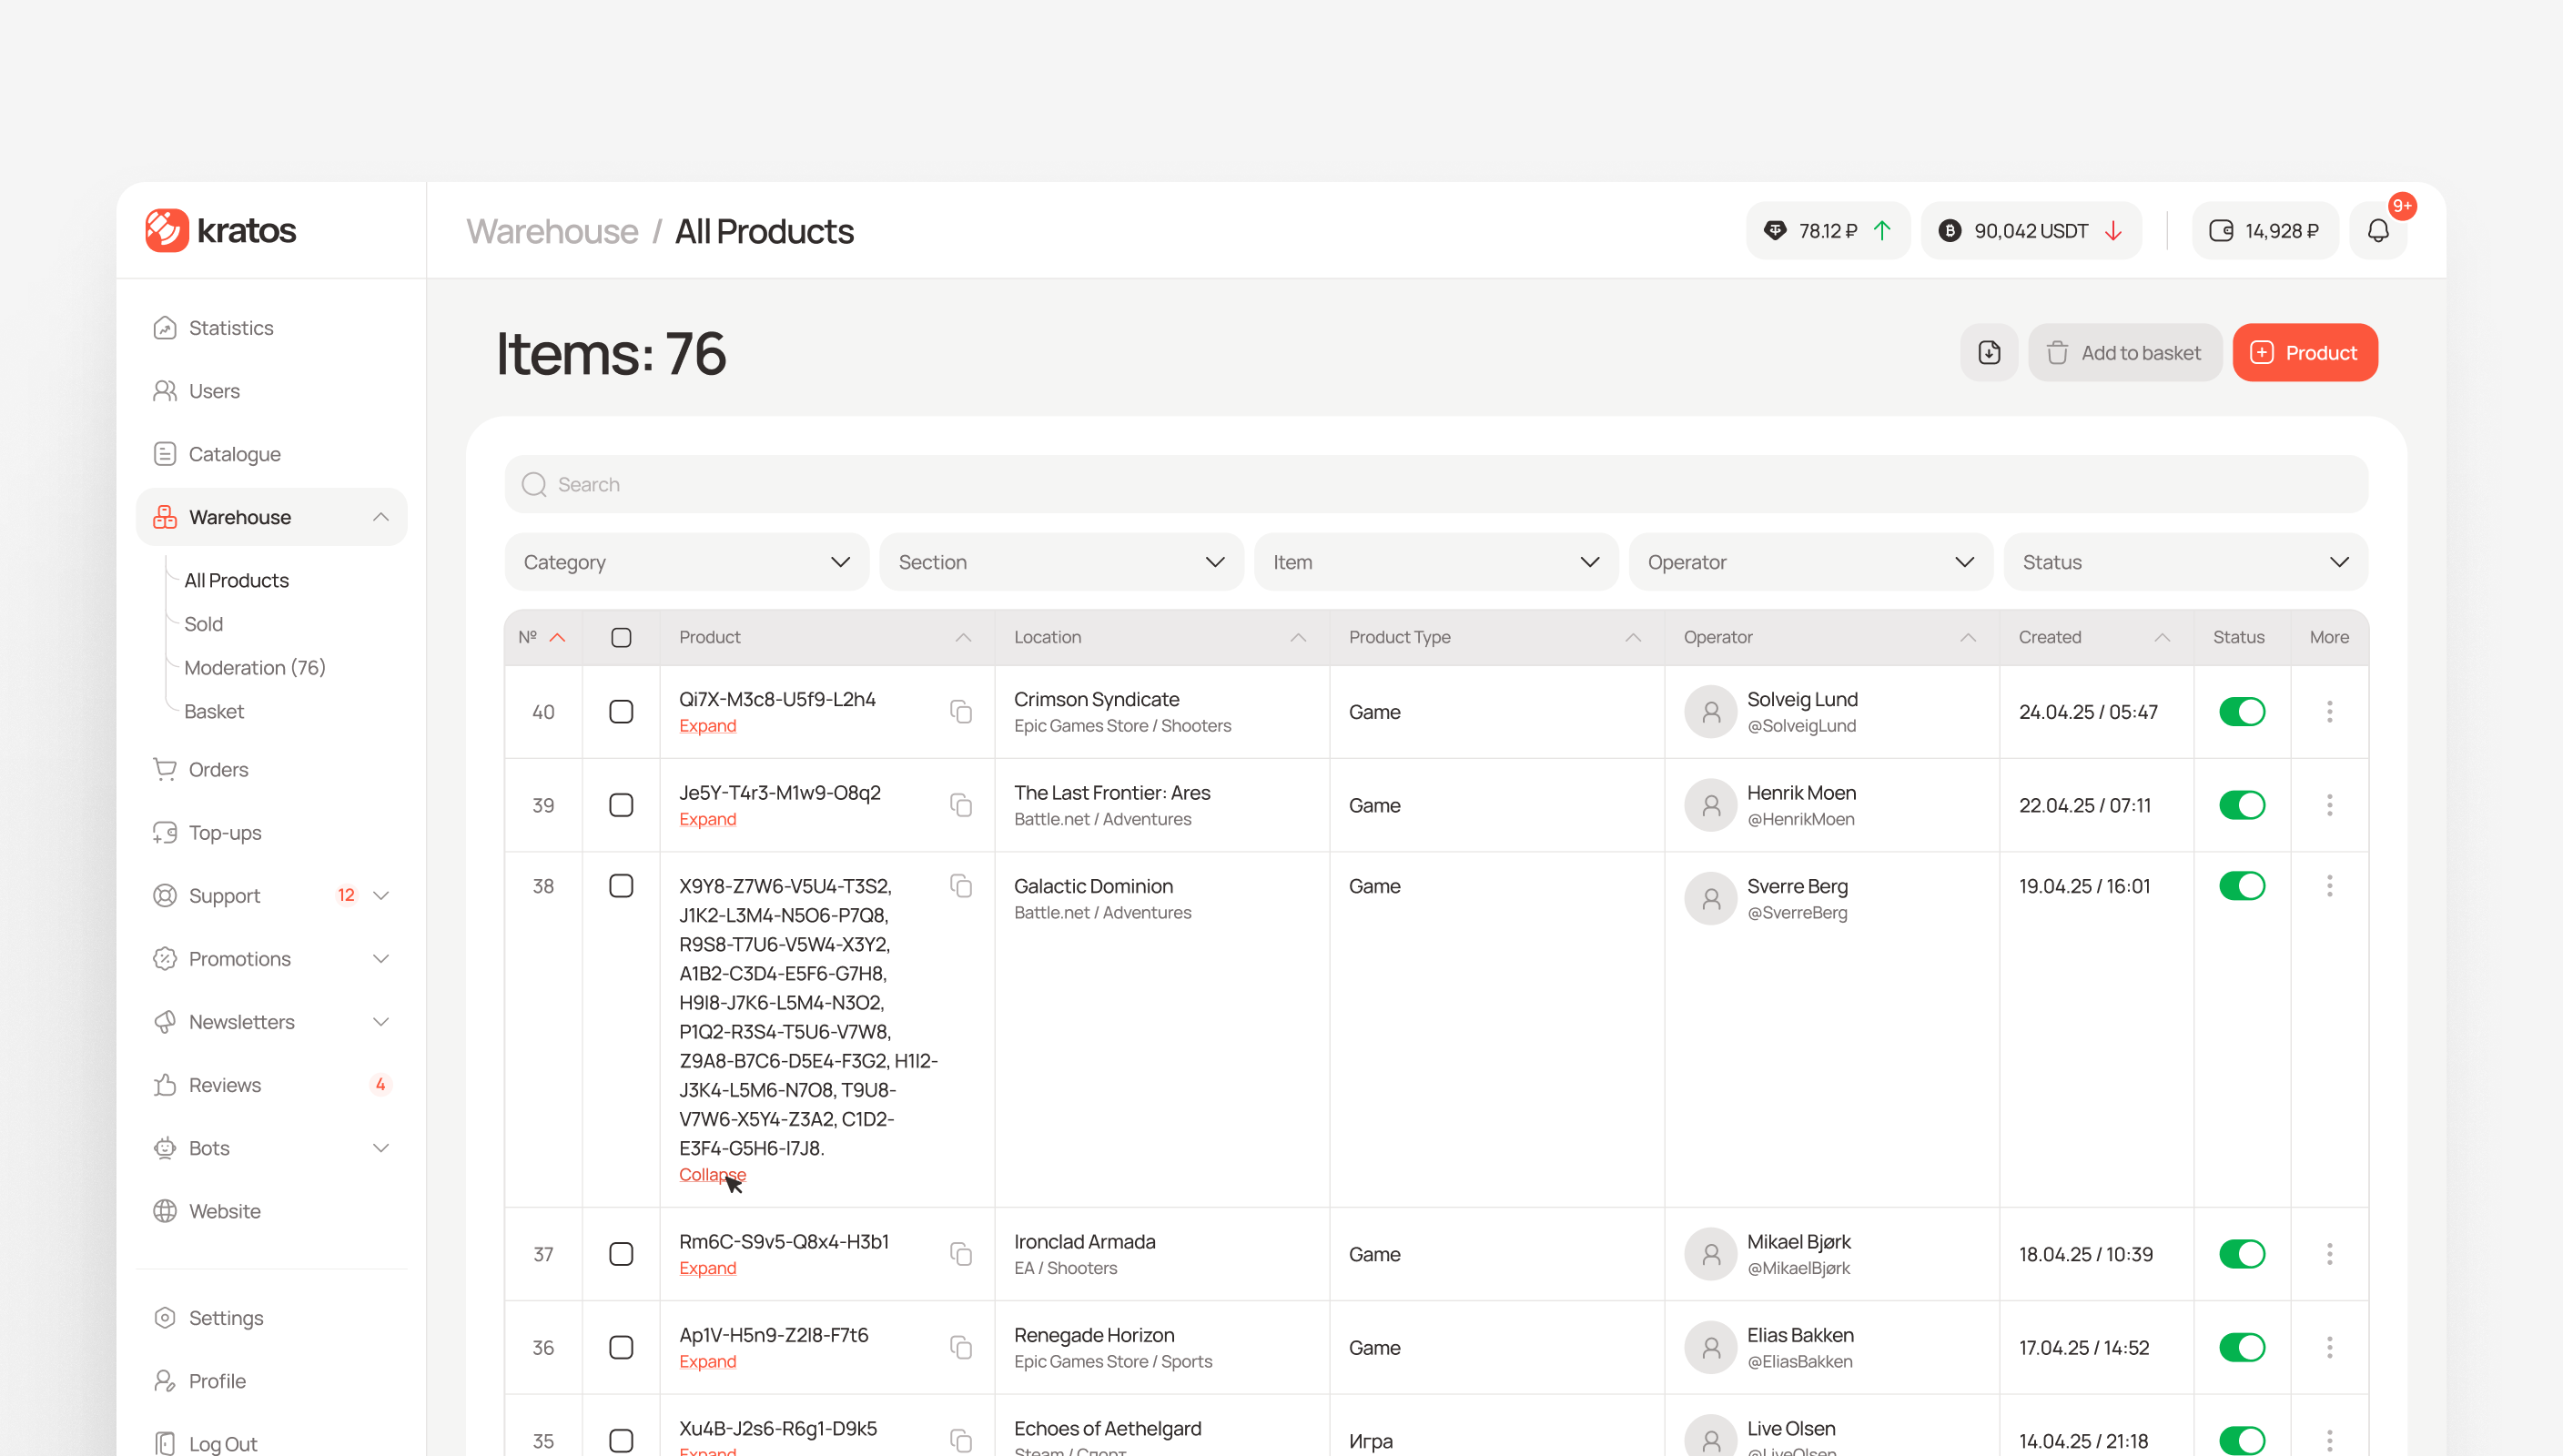Image resolution: width=2563 pixels, height=1456 pixels.
Task: Open the notifications bell
Action: click(x=2378, y=231)
